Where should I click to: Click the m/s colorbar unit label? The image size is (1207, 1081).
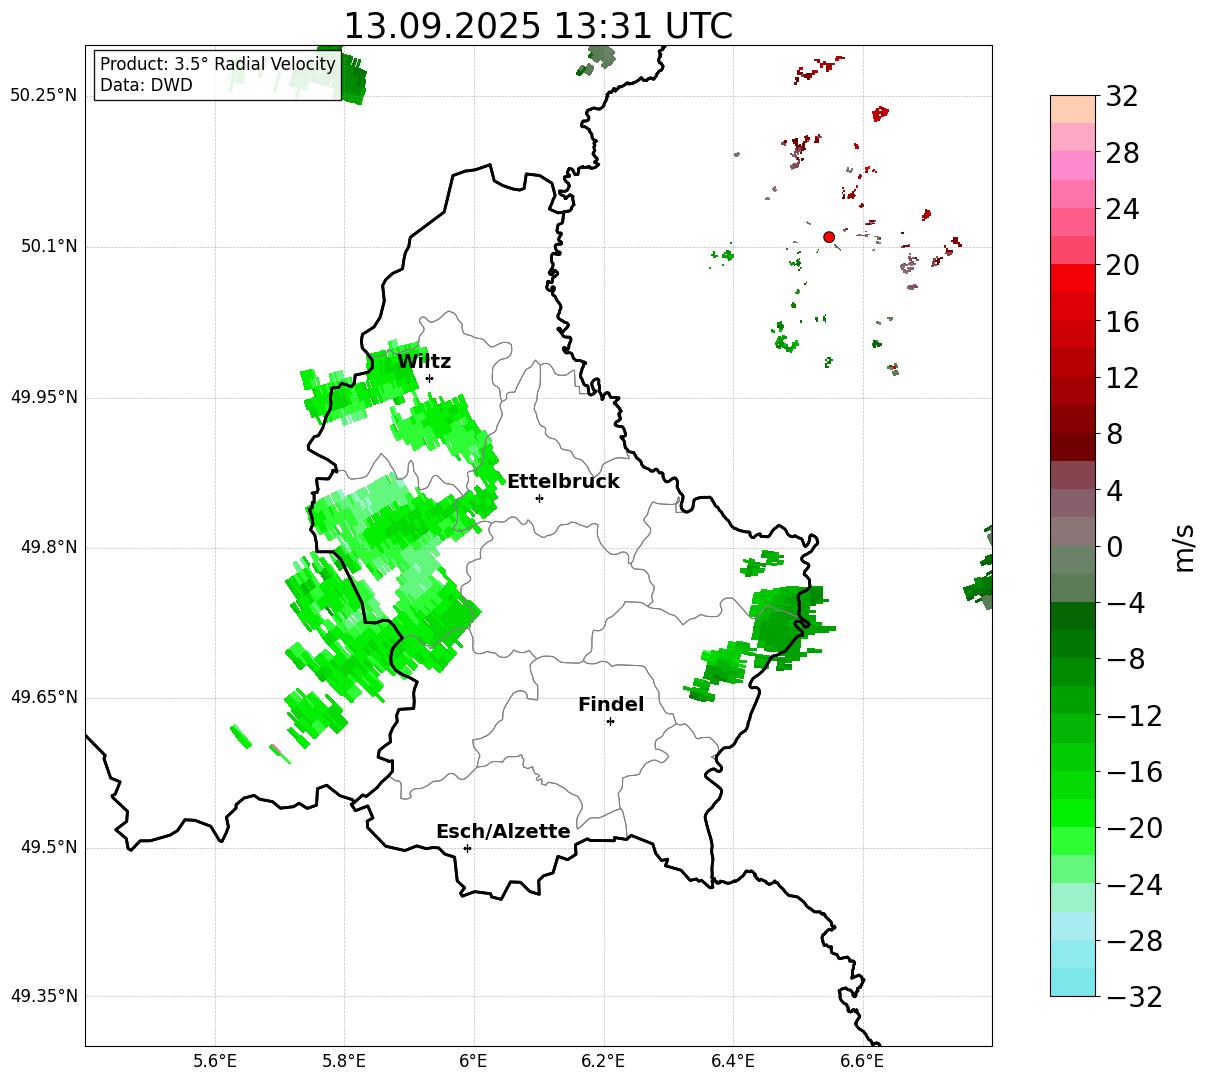point(1184,547)
